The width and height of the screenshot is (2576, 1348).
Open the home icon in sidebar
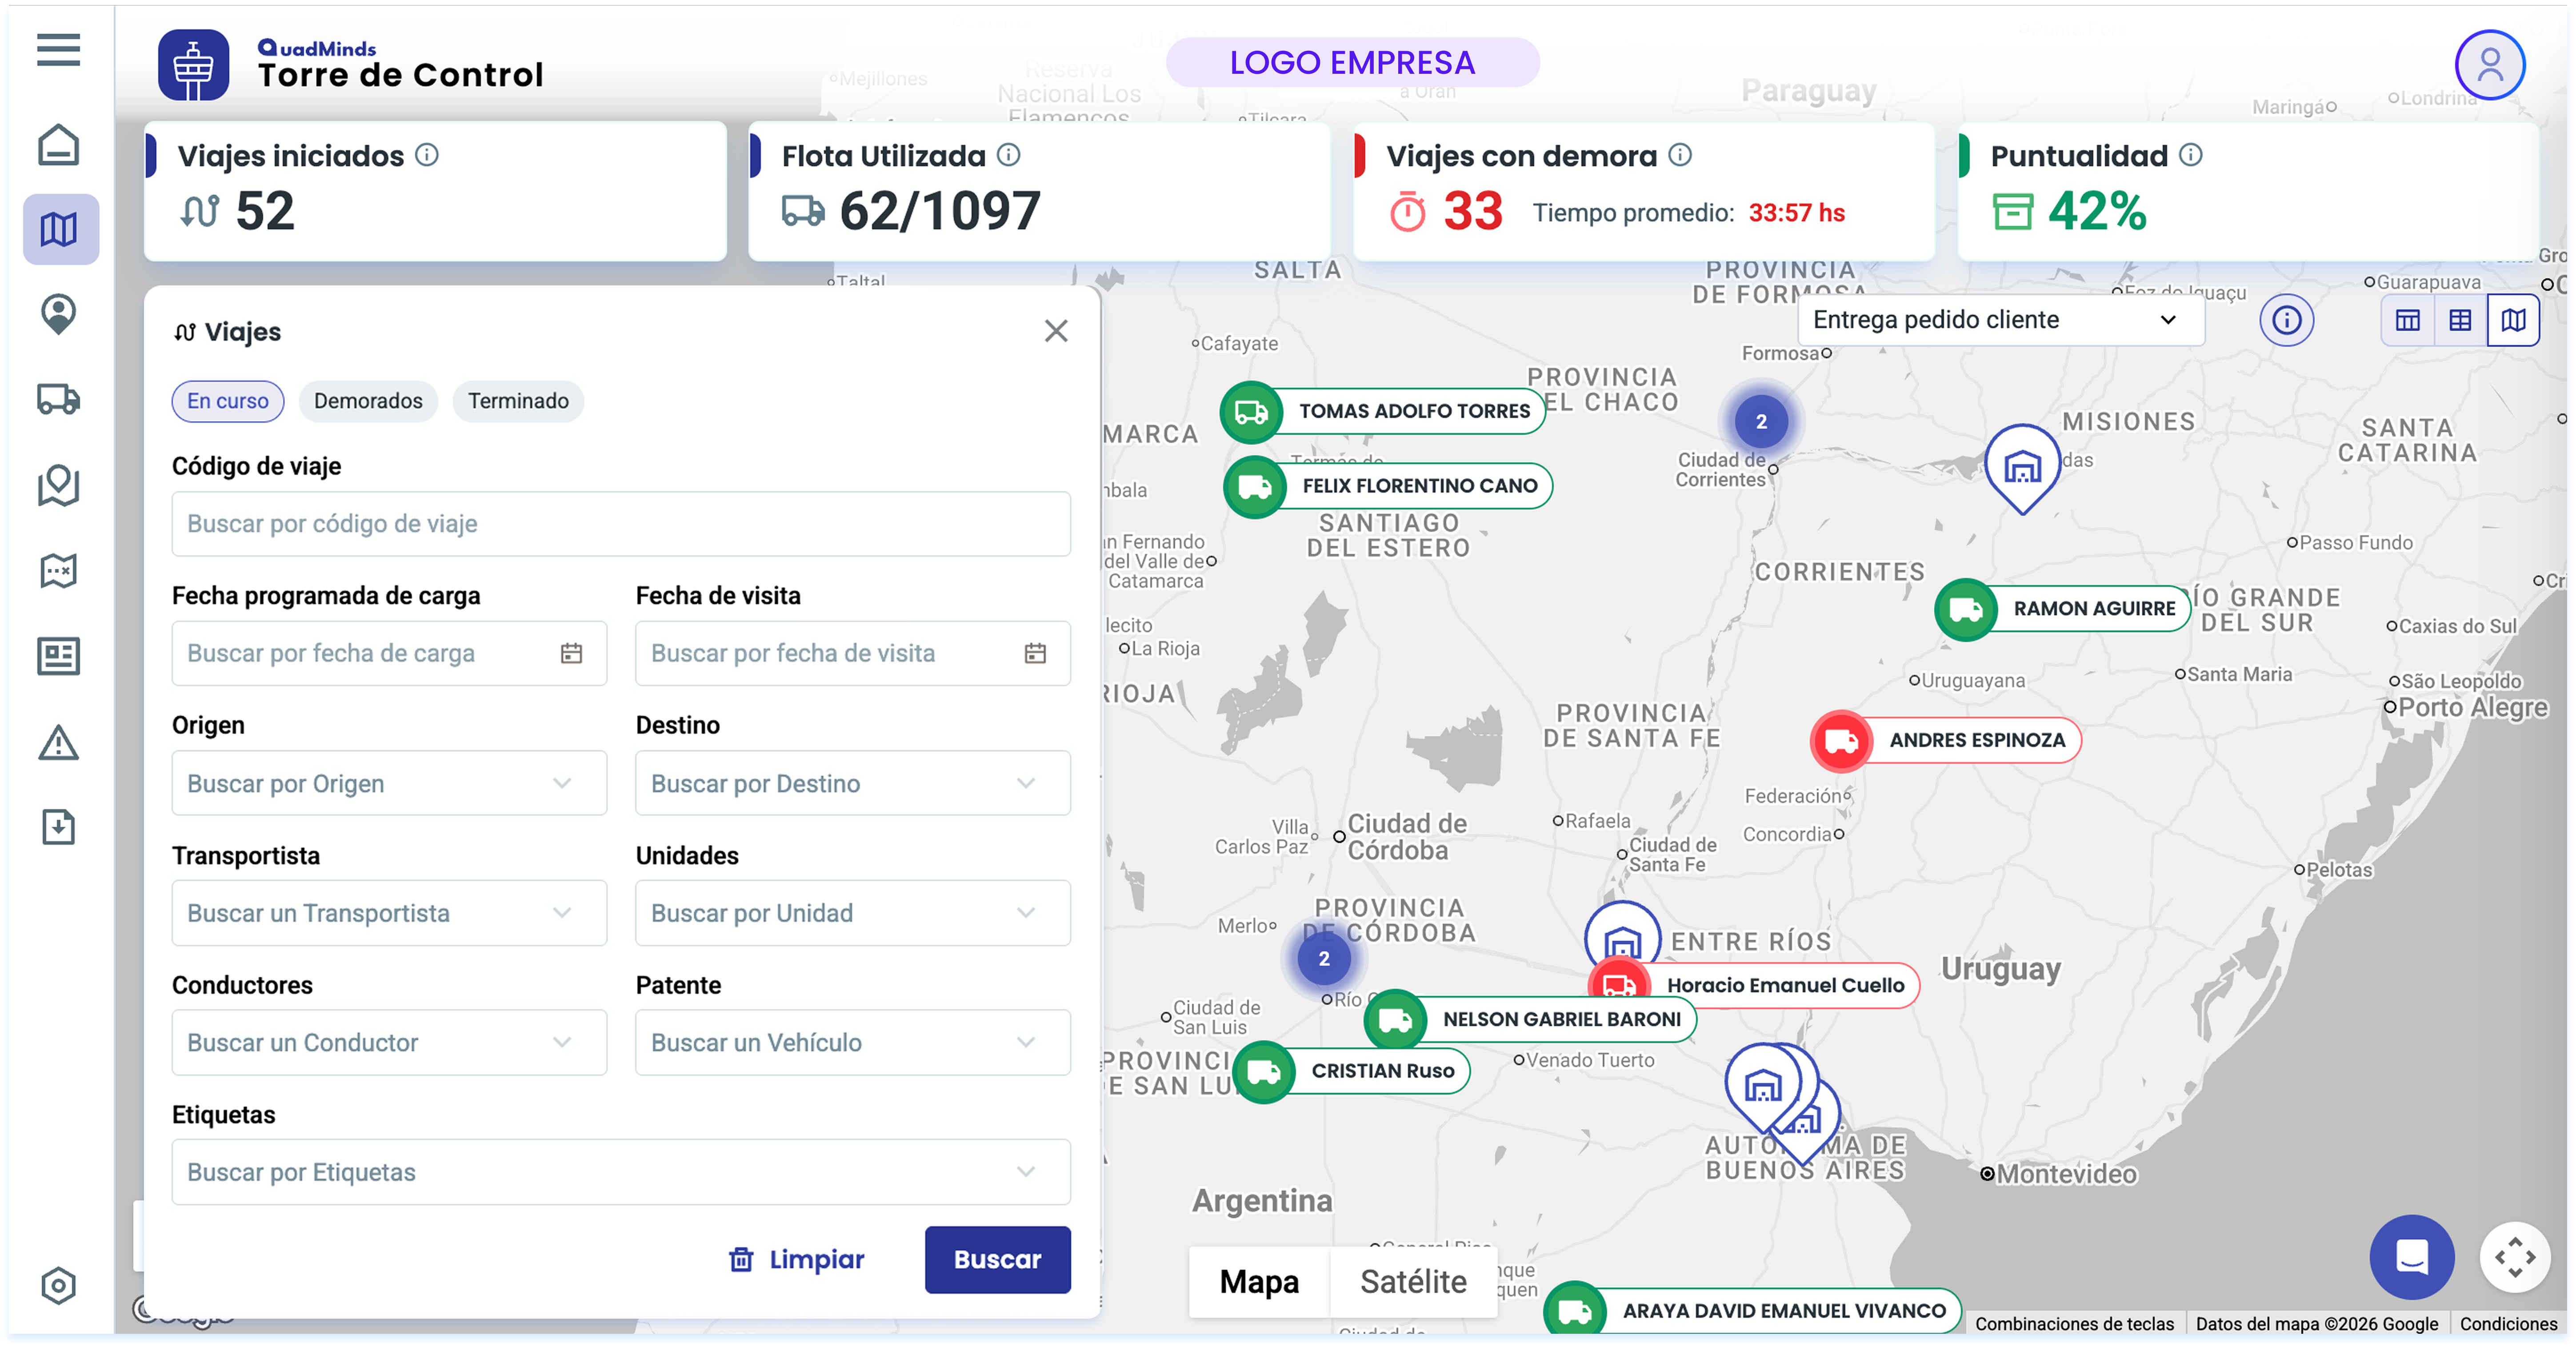58,145
